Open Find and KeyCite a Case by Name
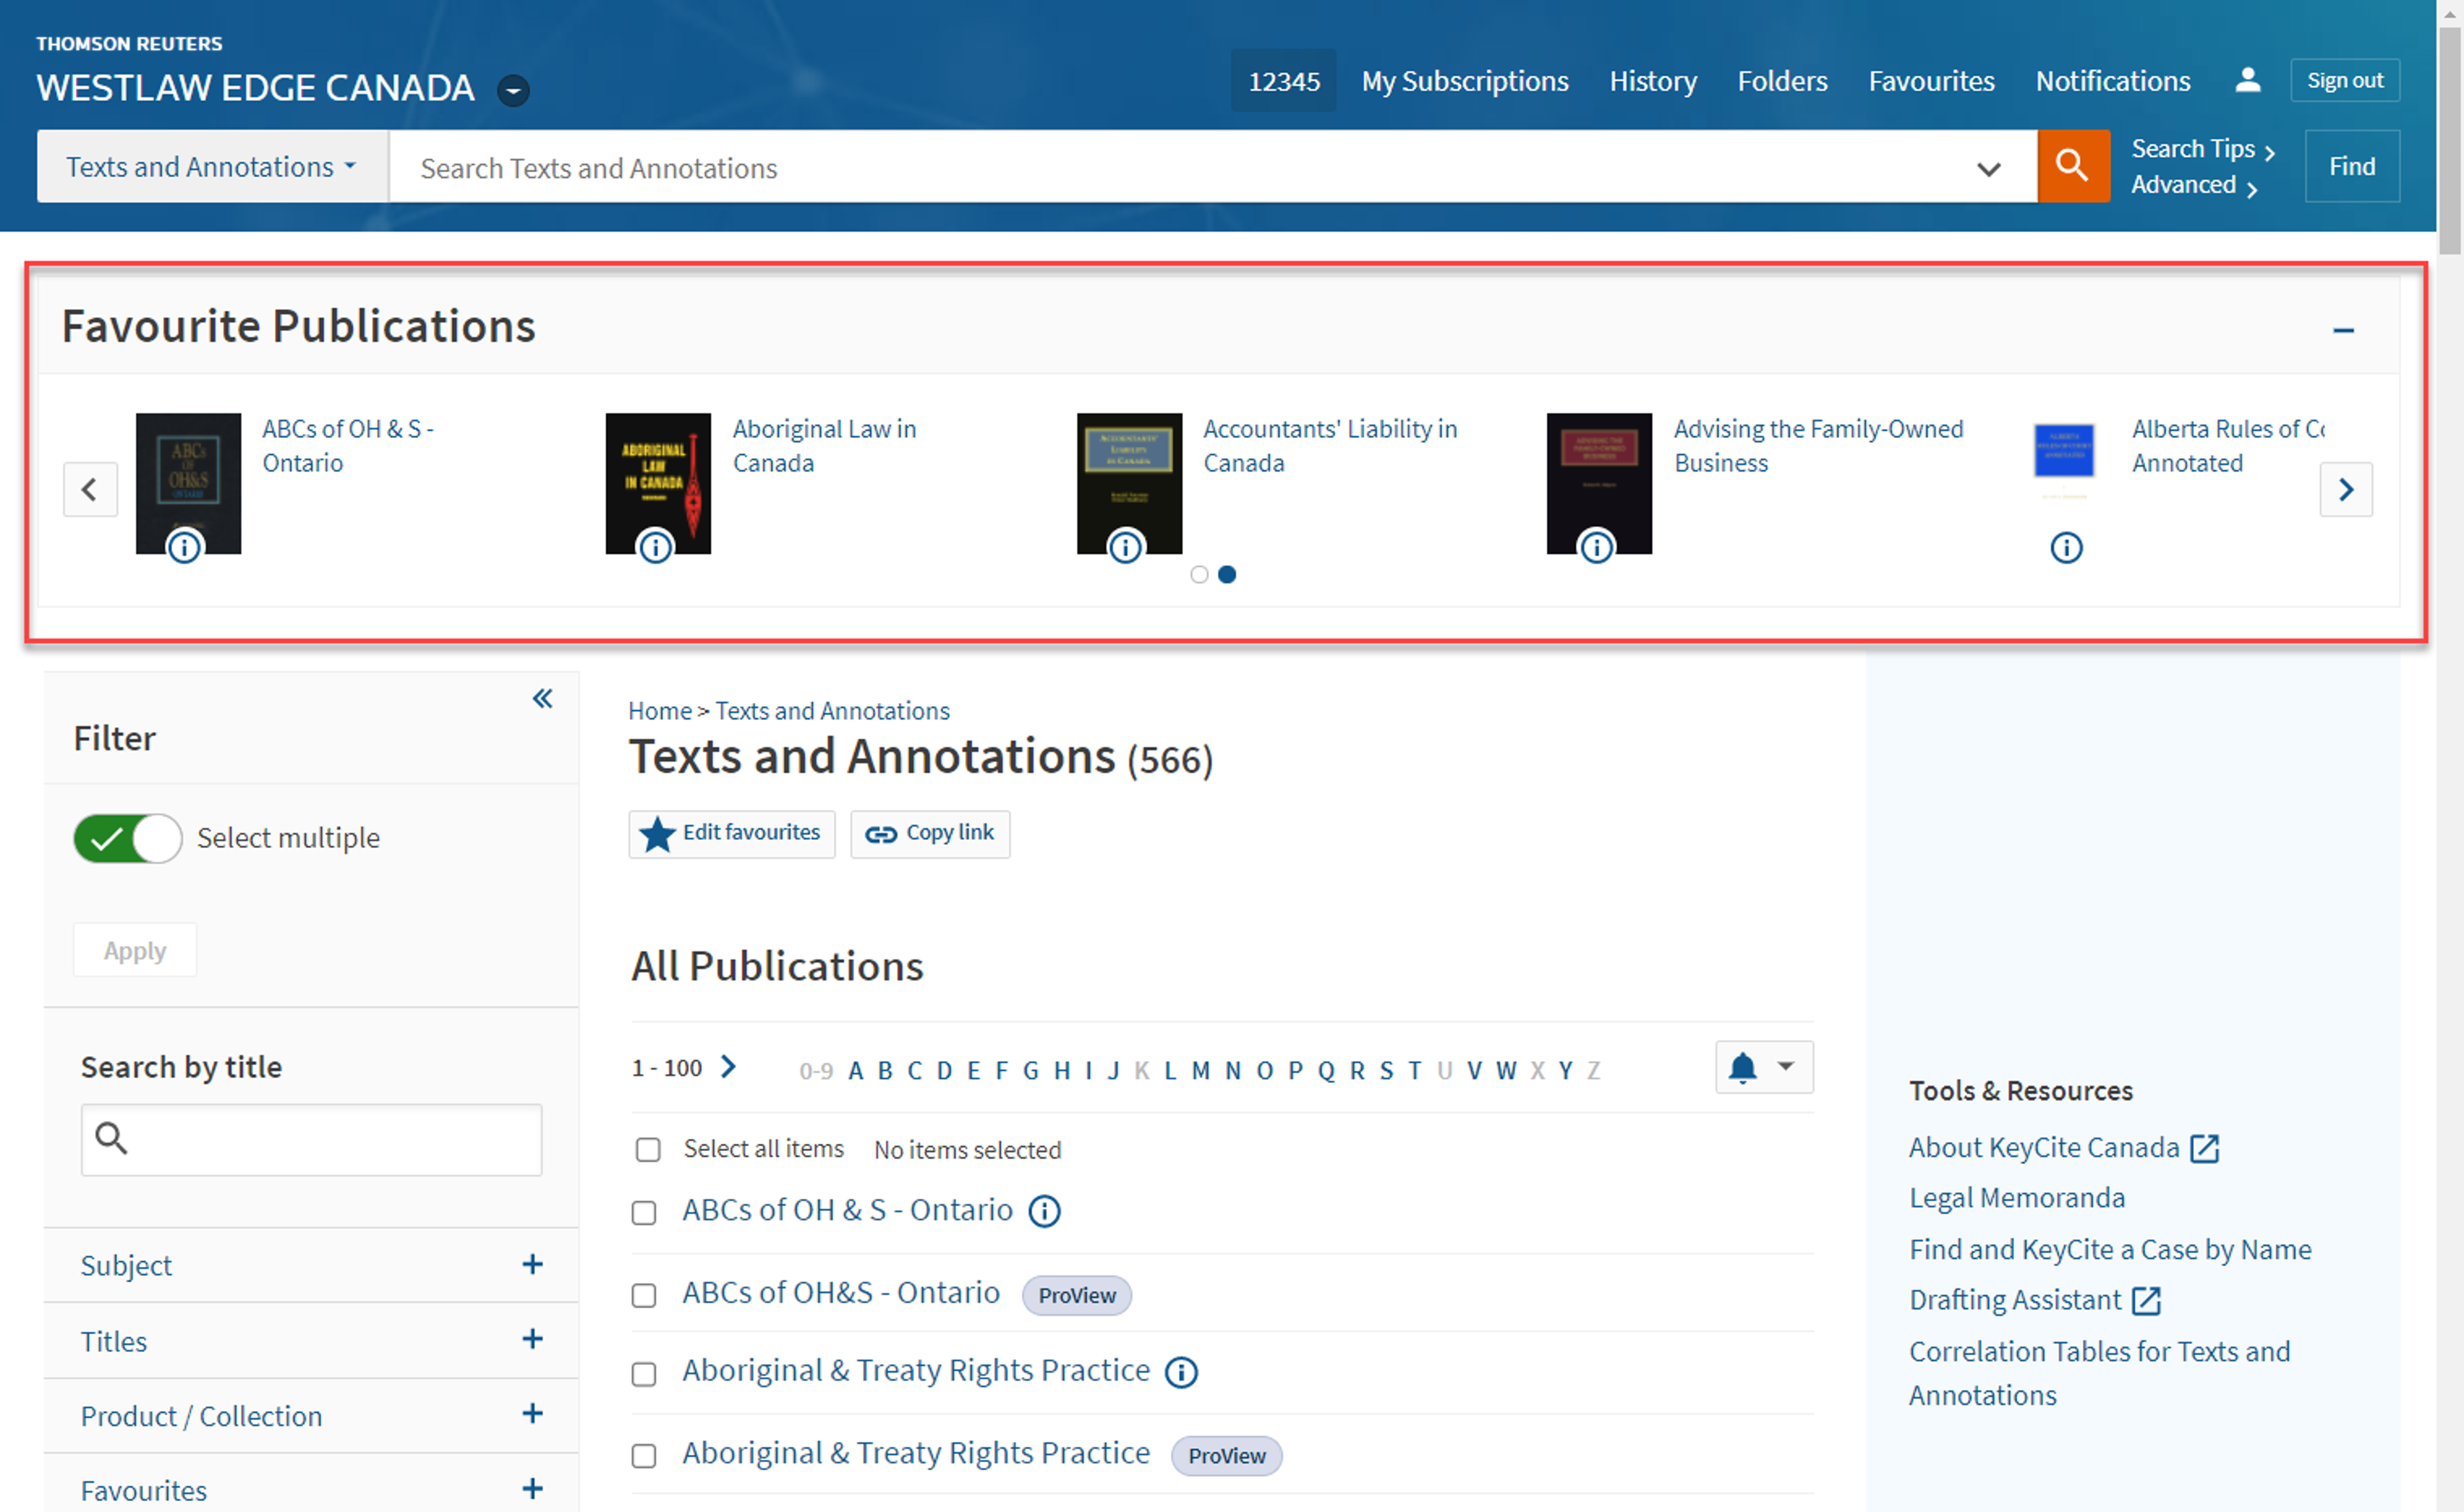The height and width of the screenshot is (1512, 2464). (x=2109, y=1249)
